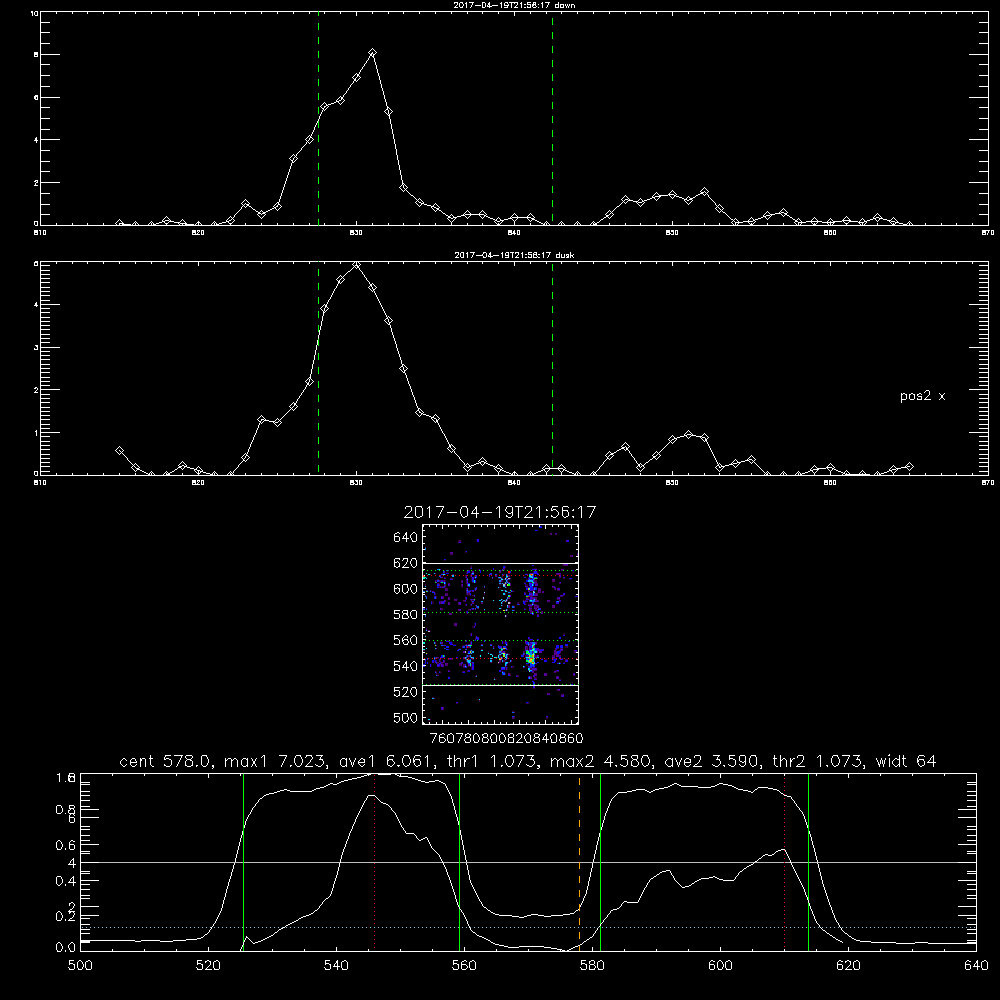Click bottom plot x-axis label 560
This screenshot has width=1000, height=1000.
click(x=464, y=966)
